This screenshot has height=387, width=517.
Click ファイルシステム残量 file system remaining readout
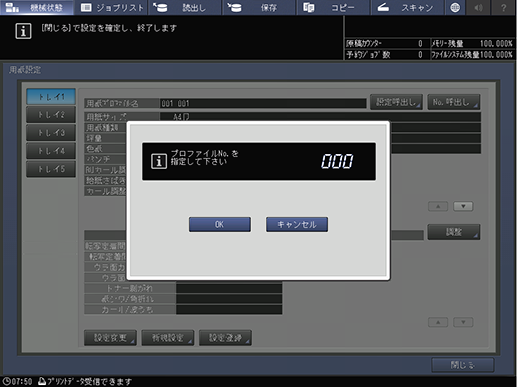point(472,54)
